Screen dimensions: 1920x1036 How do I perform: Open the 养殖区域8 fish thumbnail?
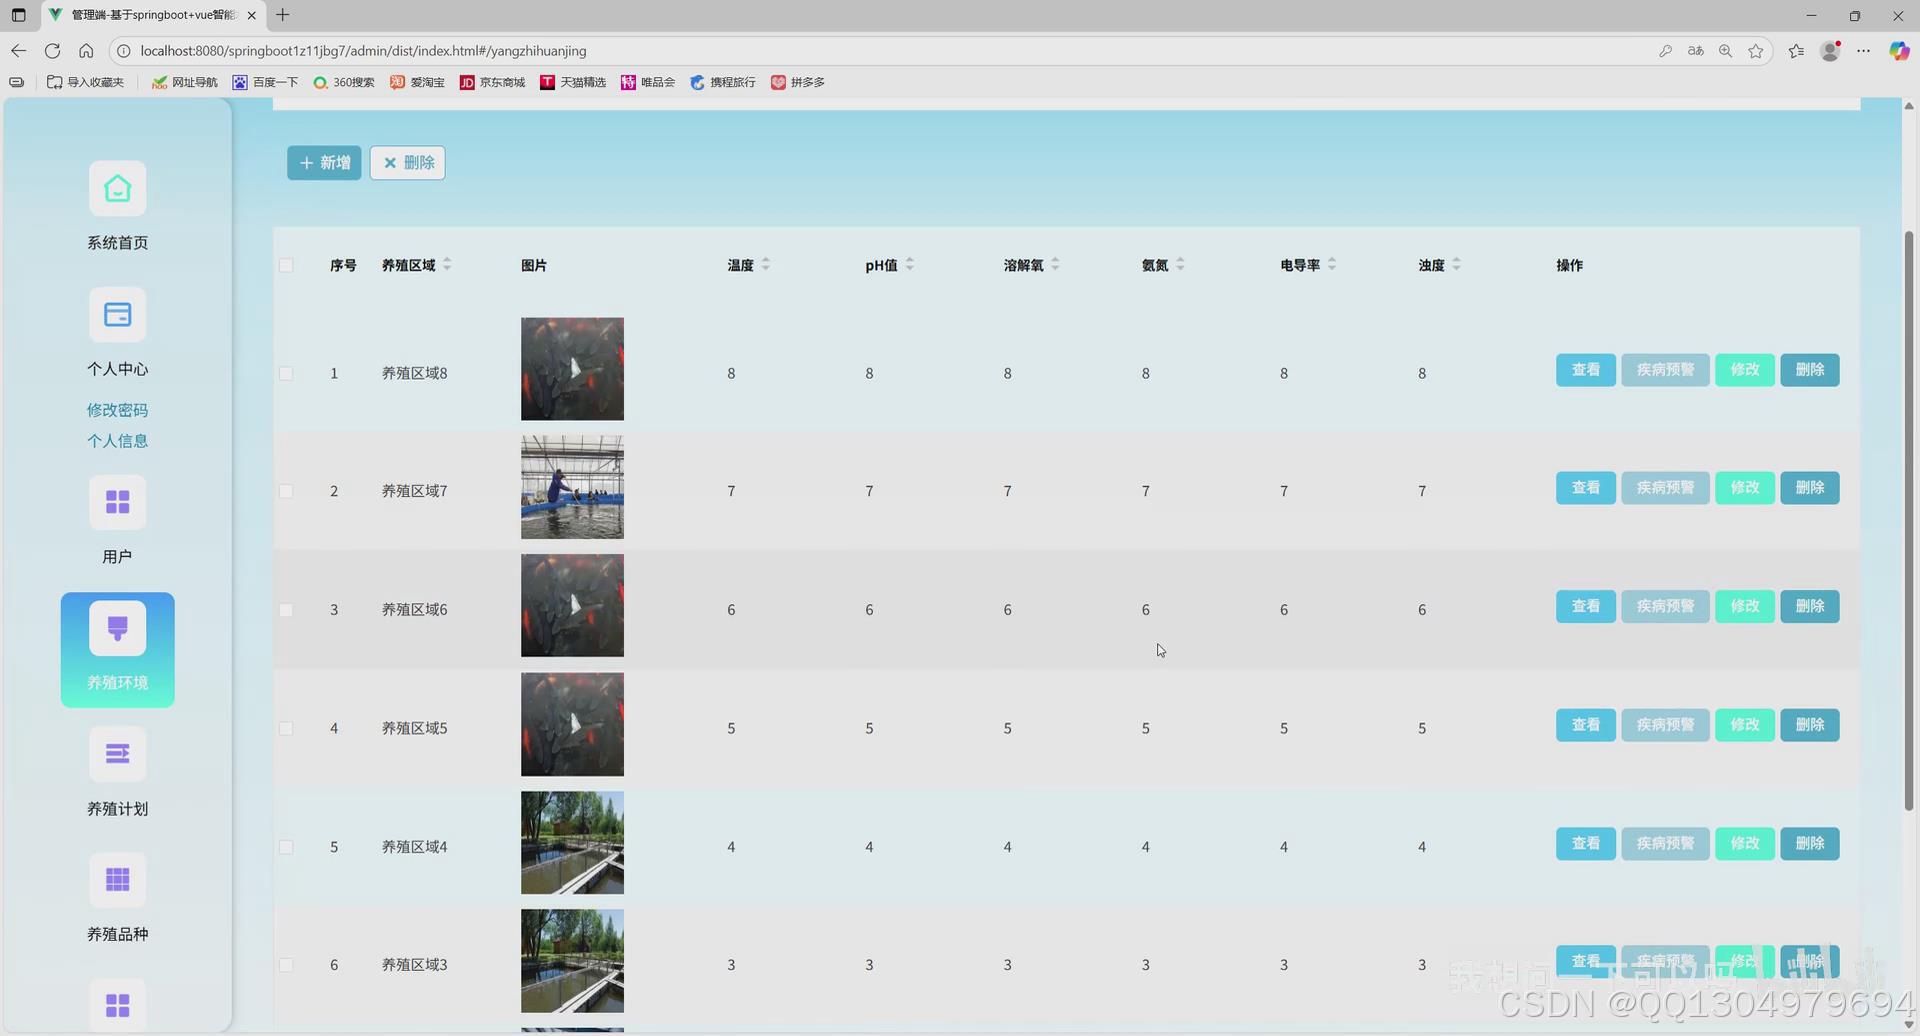tap(572, 369)
